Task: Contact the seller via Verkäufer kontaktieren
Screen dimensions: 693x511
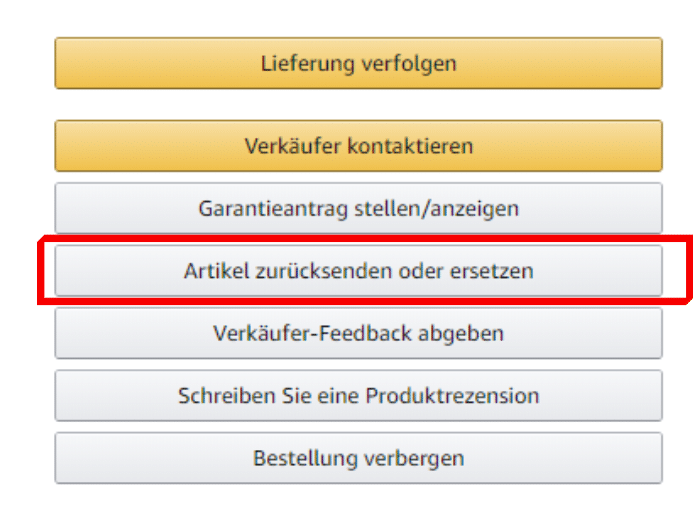Action: [358, 146]
